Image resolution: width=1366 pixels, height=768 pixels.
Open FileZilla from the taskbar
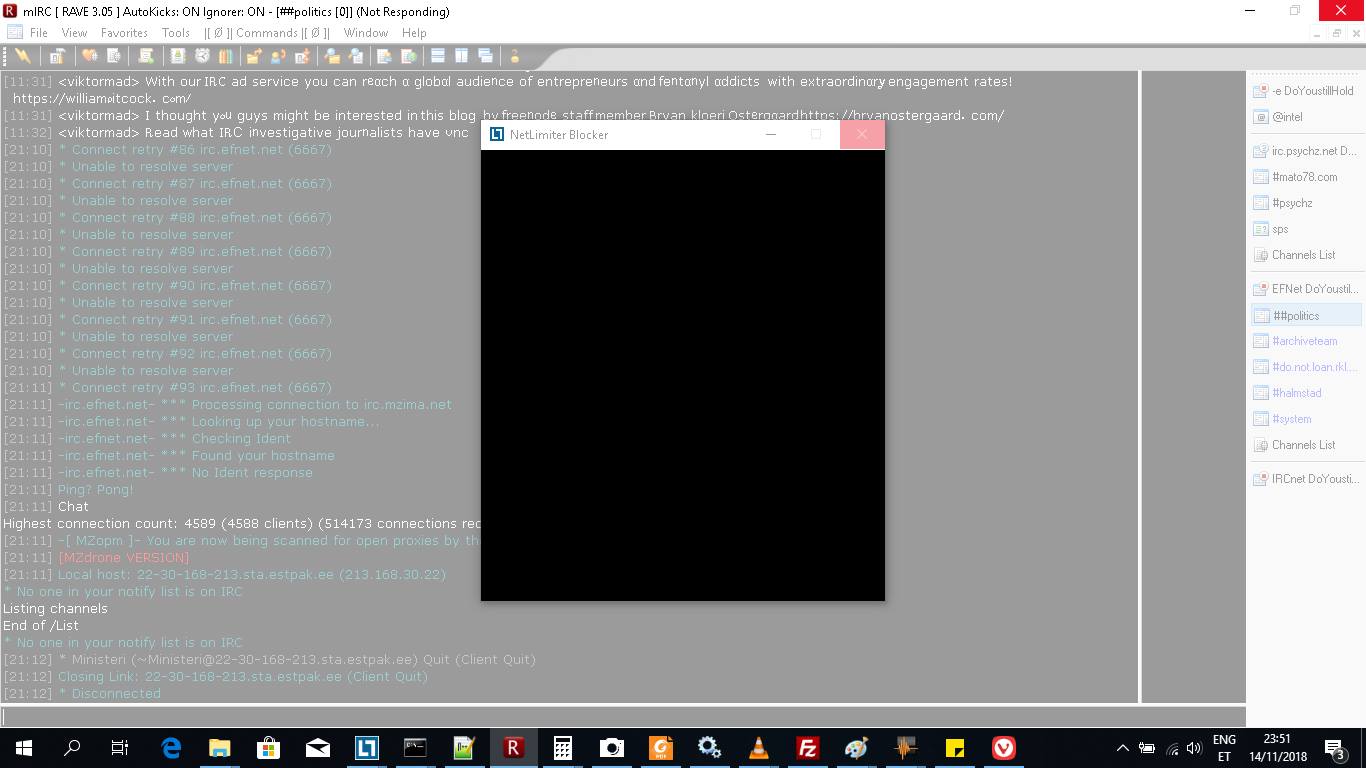coord(807,748)
